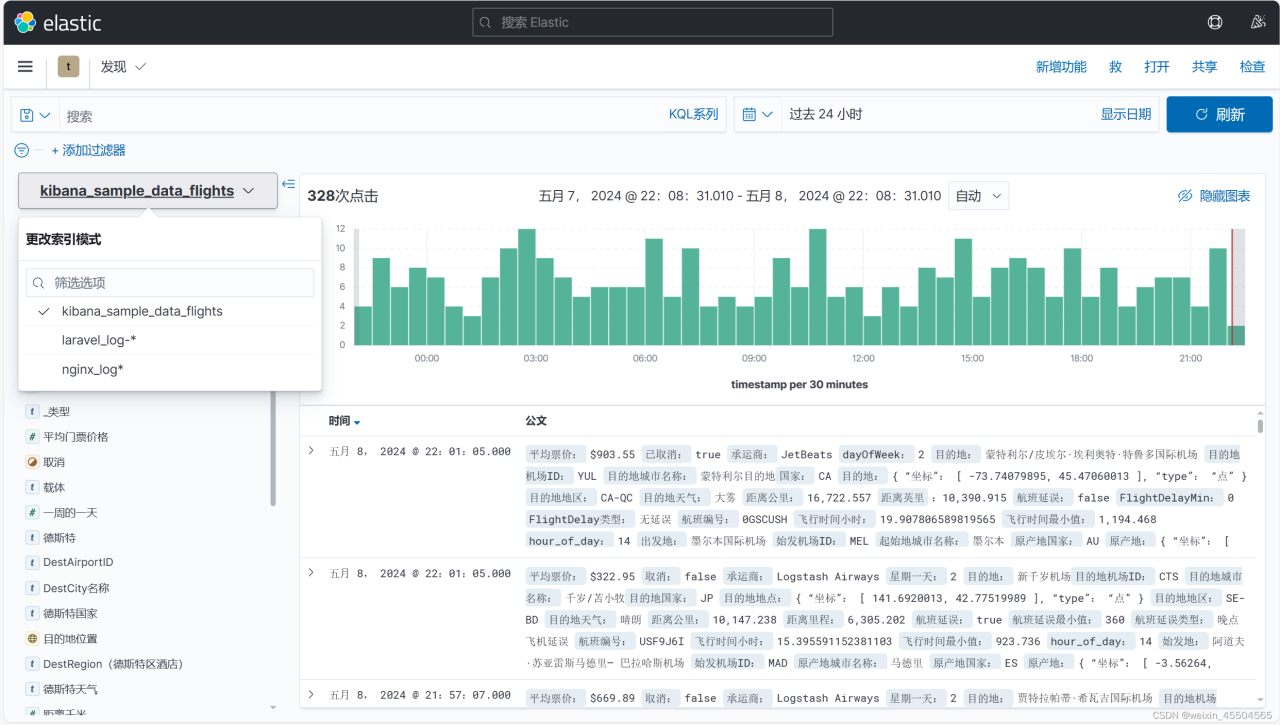Image resolution: width=1280 pixels, height=725 pixels.
Task: Toggle the 时间 column sort arrow
Action: click(x=357, y=422)
